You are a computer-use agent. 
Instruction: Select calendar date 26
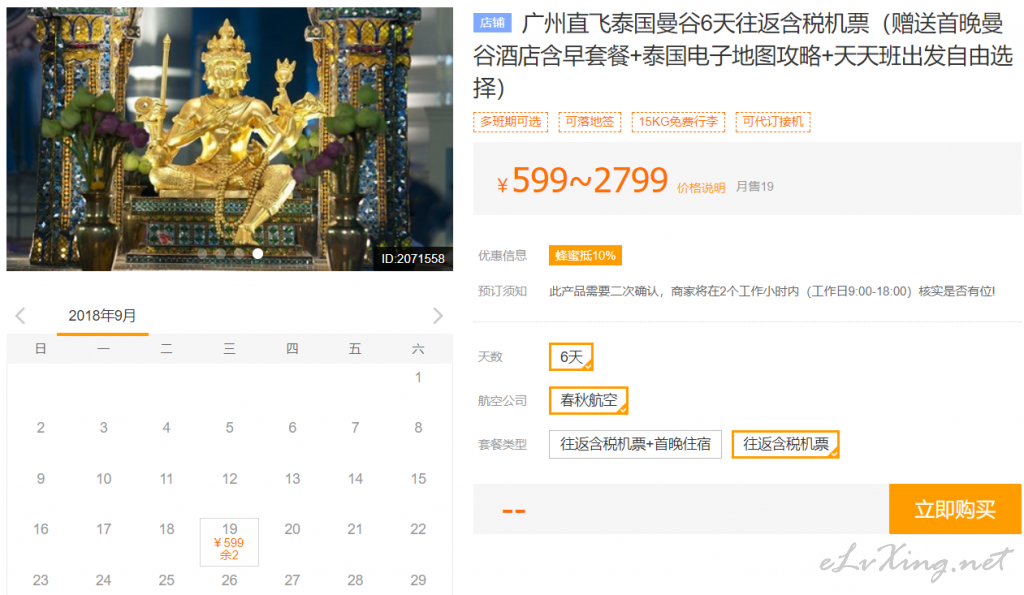(x=229, y=580)
